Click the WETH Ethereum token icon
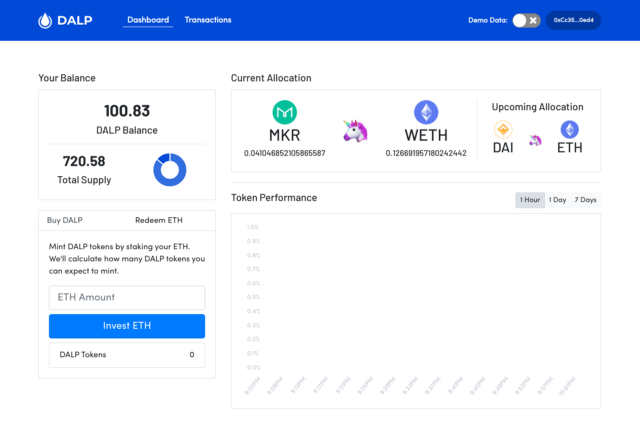 (426, 112)
